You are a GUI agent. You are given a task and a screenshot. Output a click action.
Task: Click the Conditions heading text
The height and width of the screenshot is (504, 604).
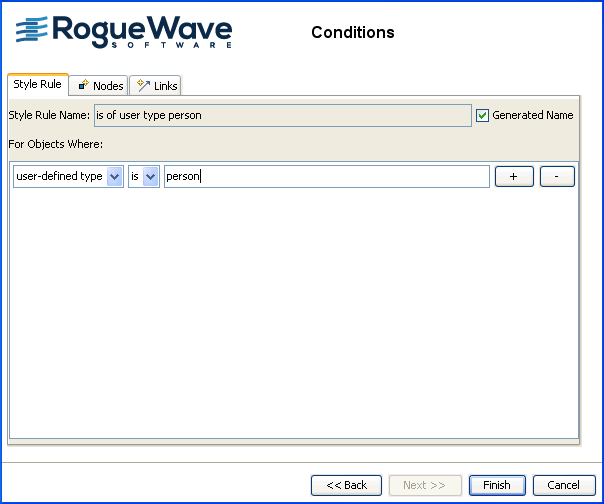coord(353,32)
